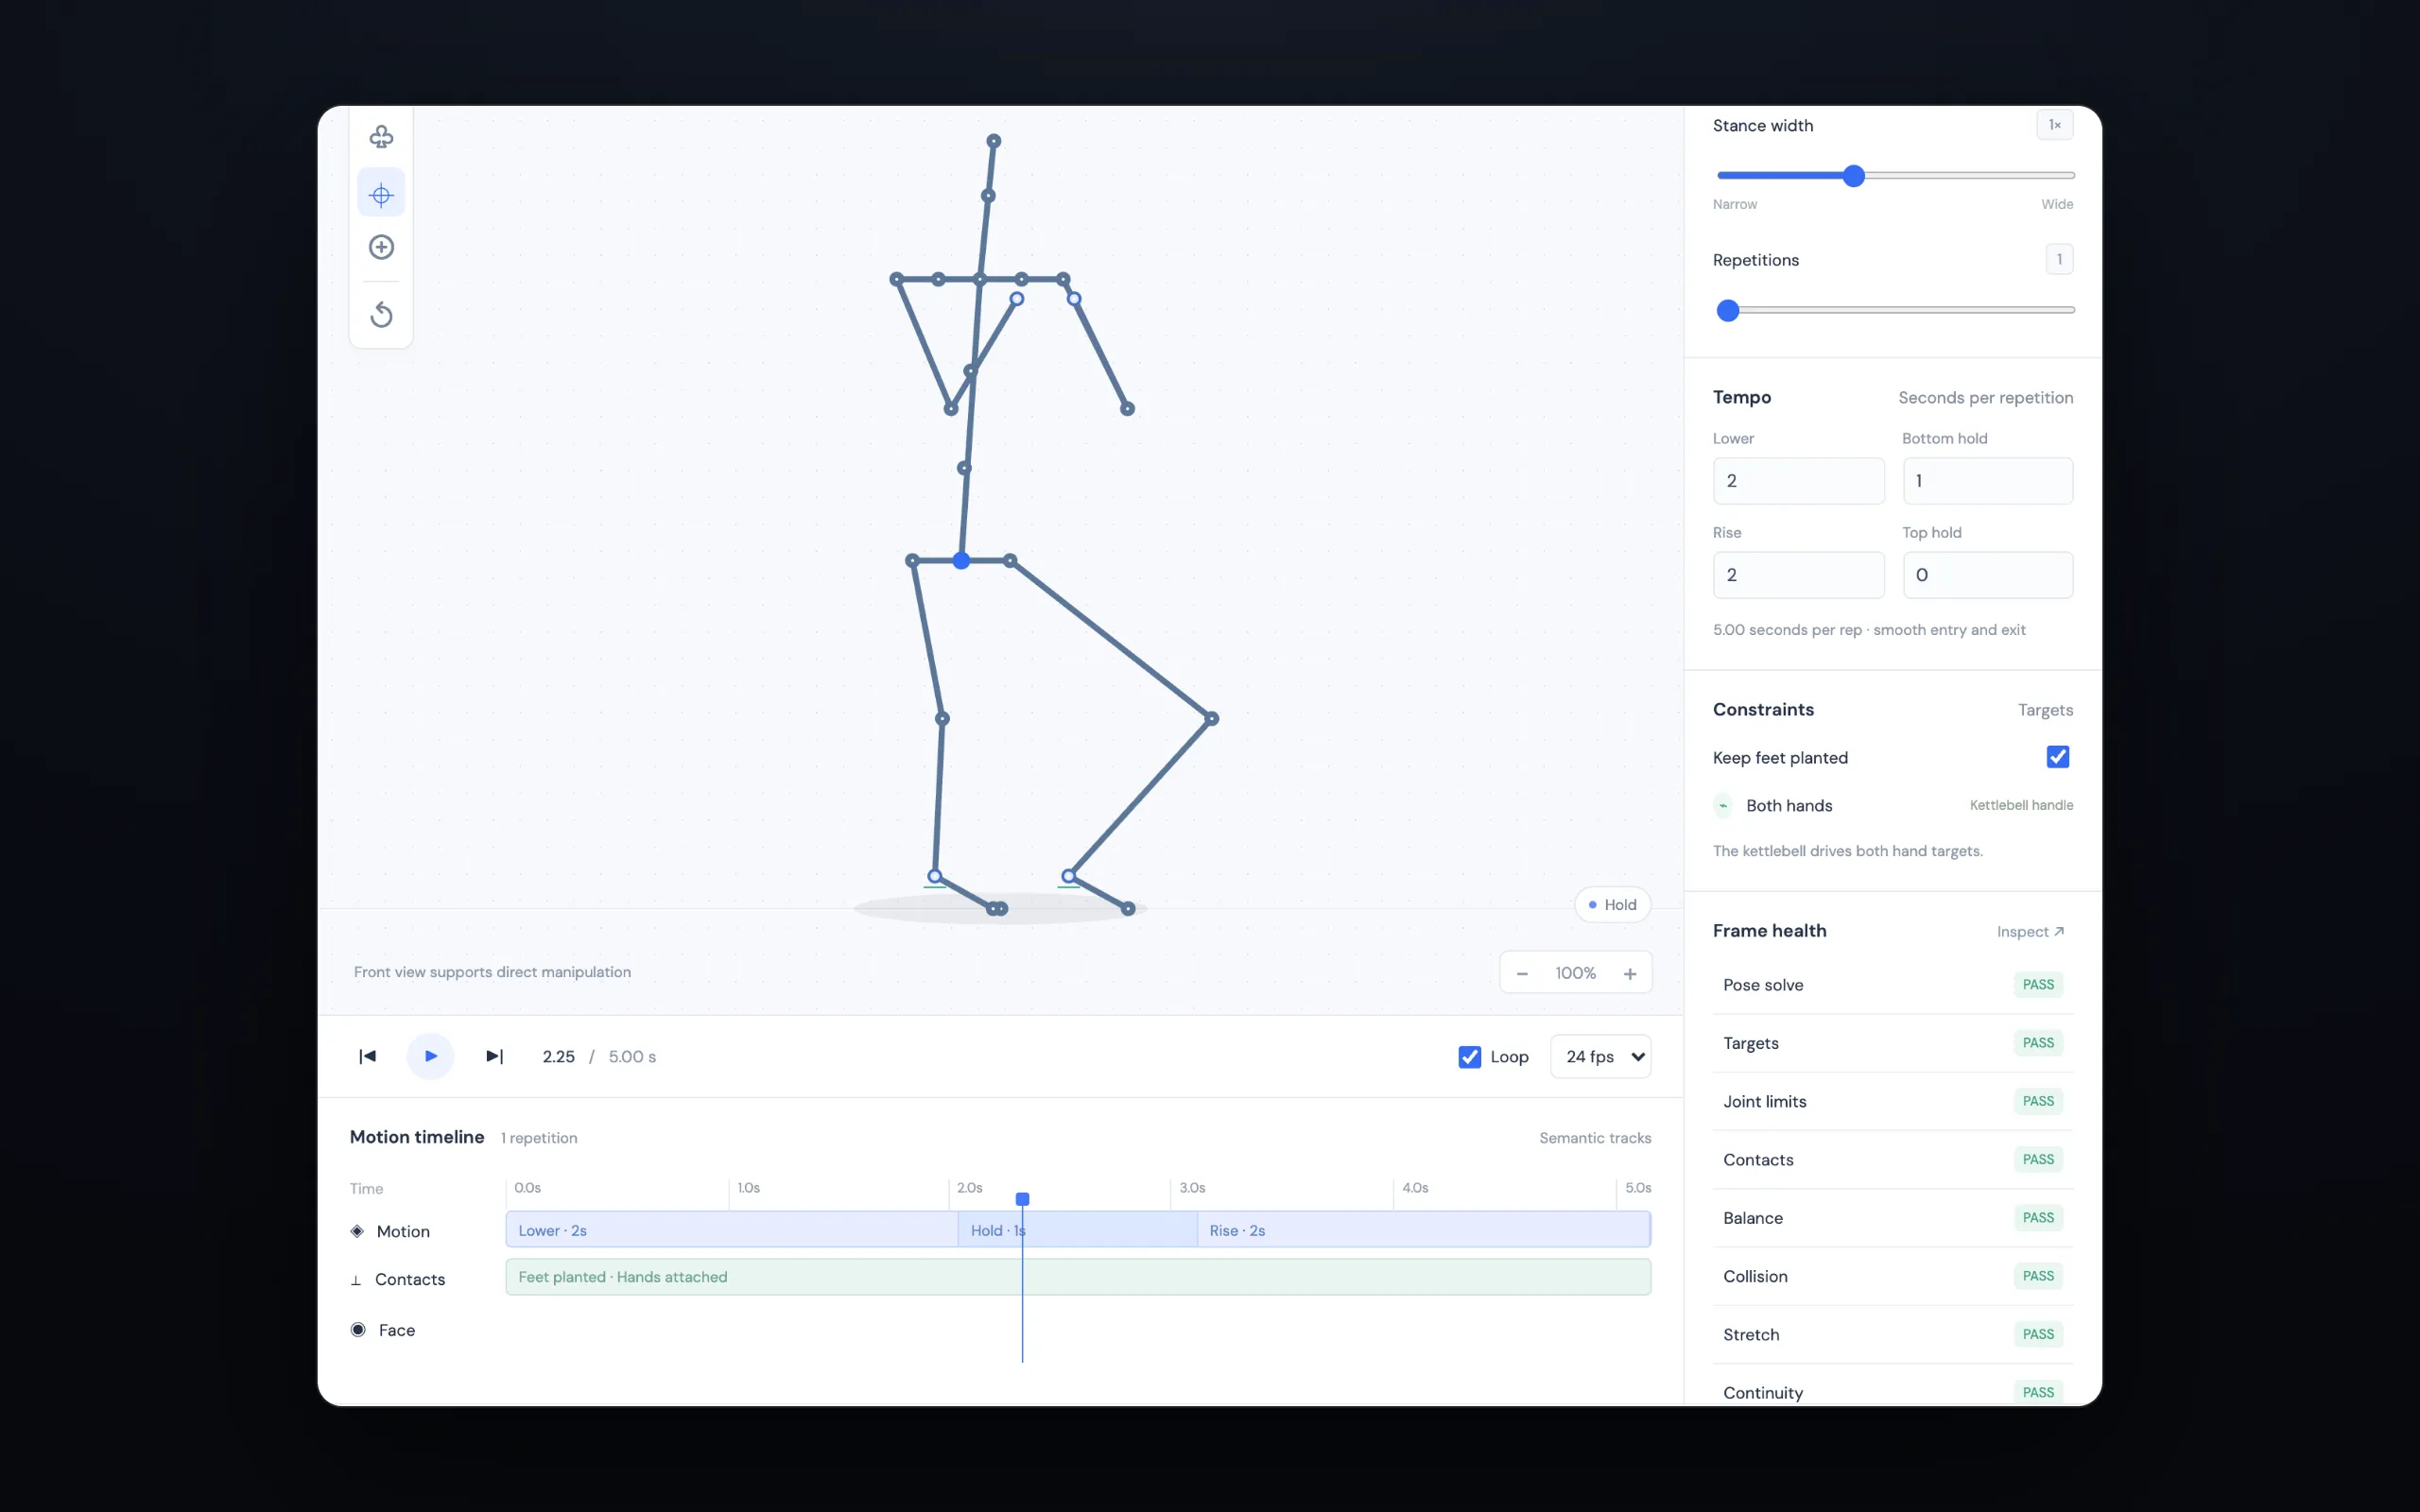
Task: Select the Lower · 2s timeline segment
Action: [x=731, y=1230]
